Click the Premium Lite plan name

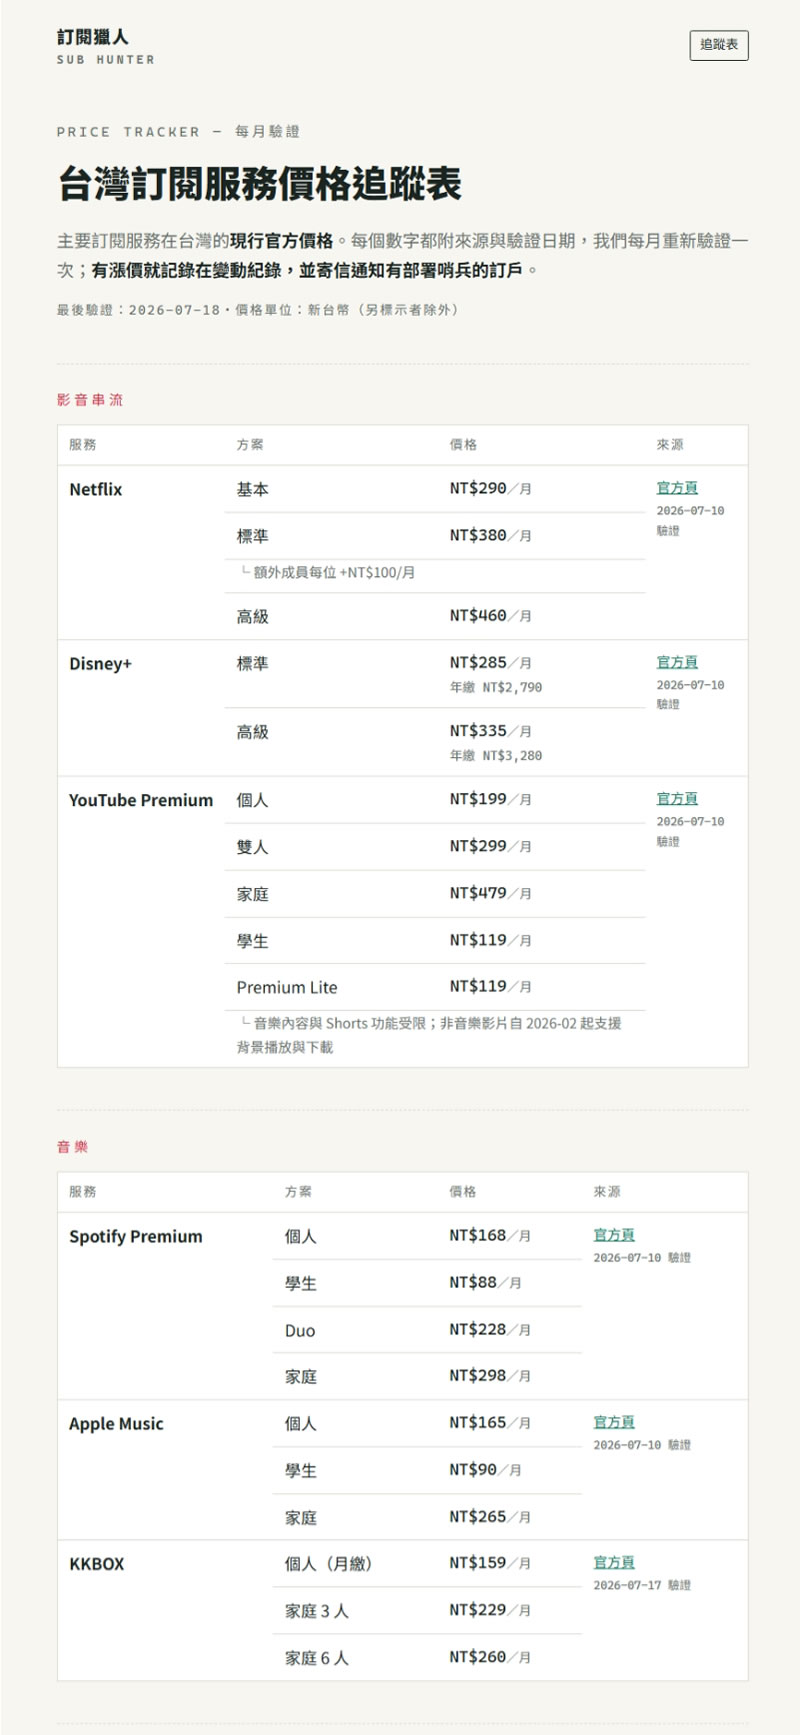pyautogui.click(x=287, y=987)
